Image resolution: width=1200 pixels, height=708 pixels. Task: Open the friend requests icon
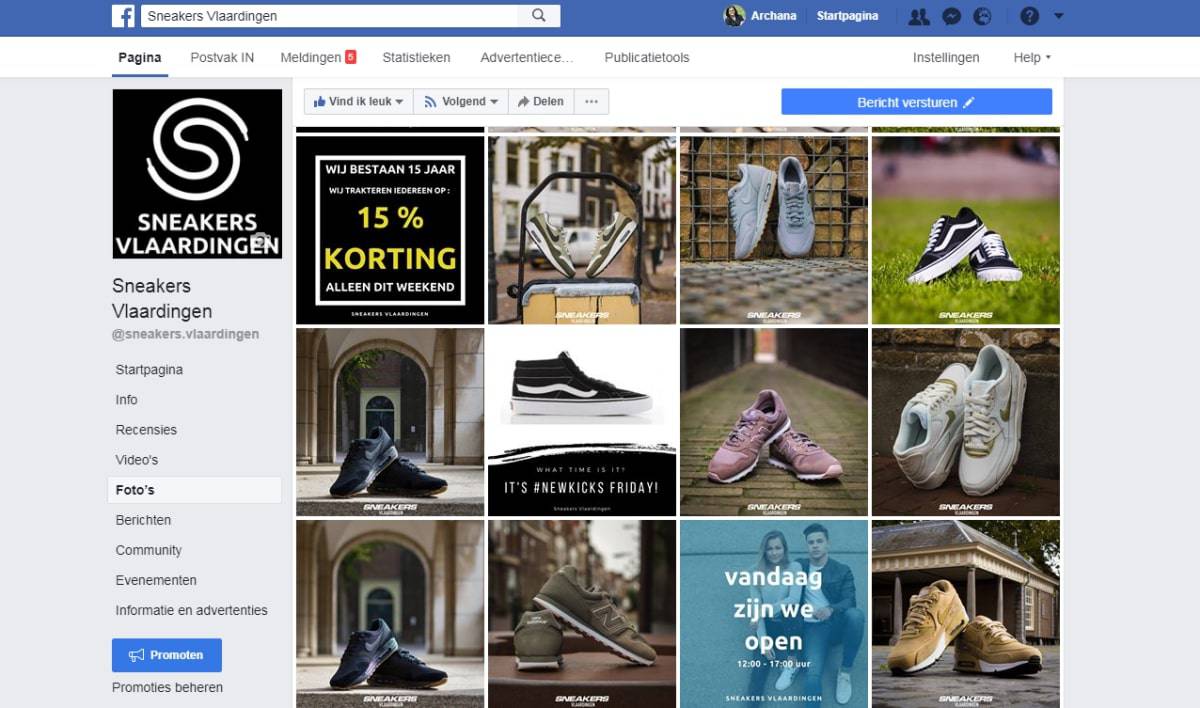pos(918,16)
